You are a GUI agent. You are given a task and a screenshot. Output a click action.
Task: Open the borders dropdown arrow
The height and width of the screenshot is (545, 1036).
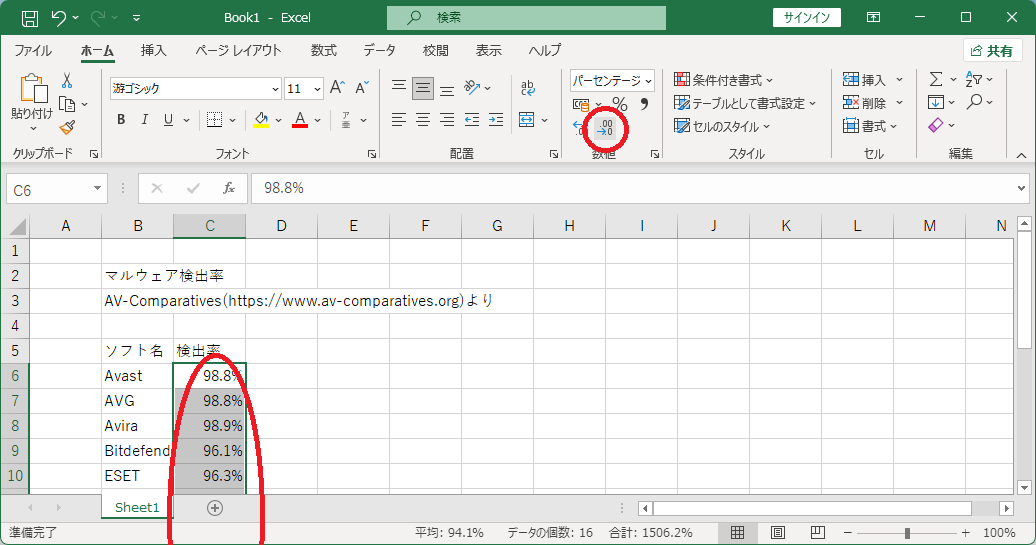click(x=233, y=120)
